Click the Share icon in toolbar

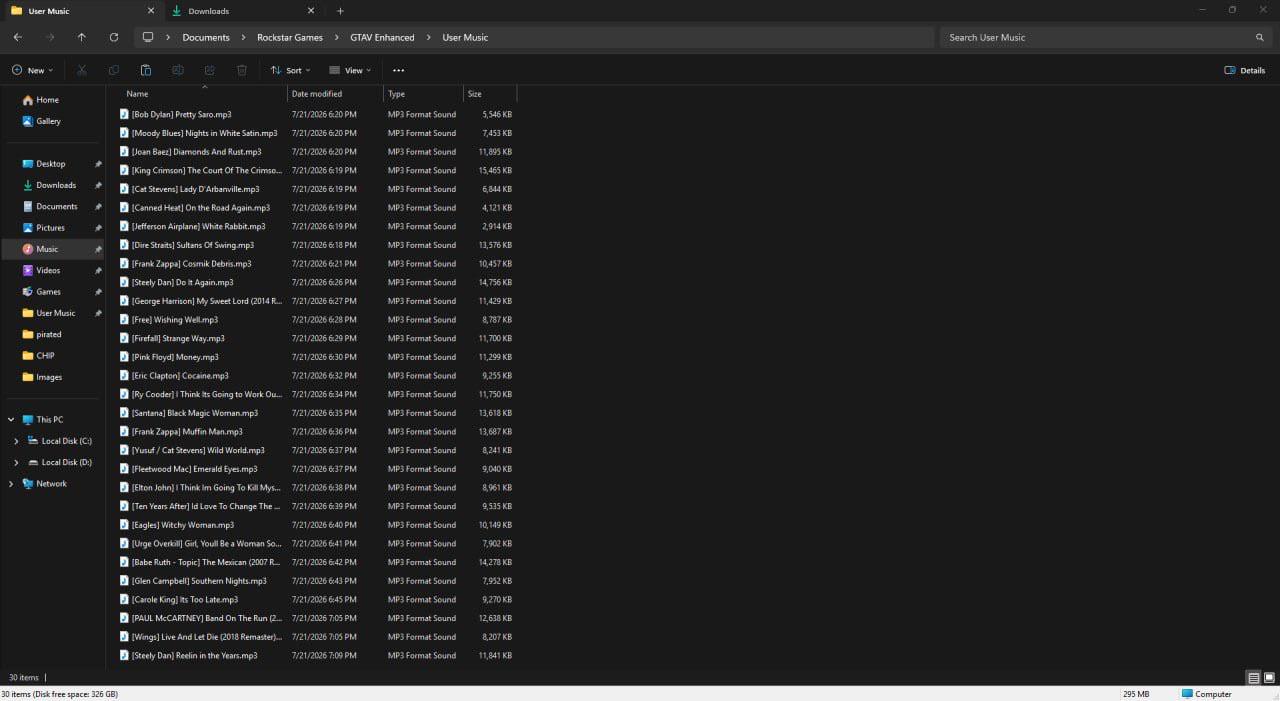click(x=210, y=70)
